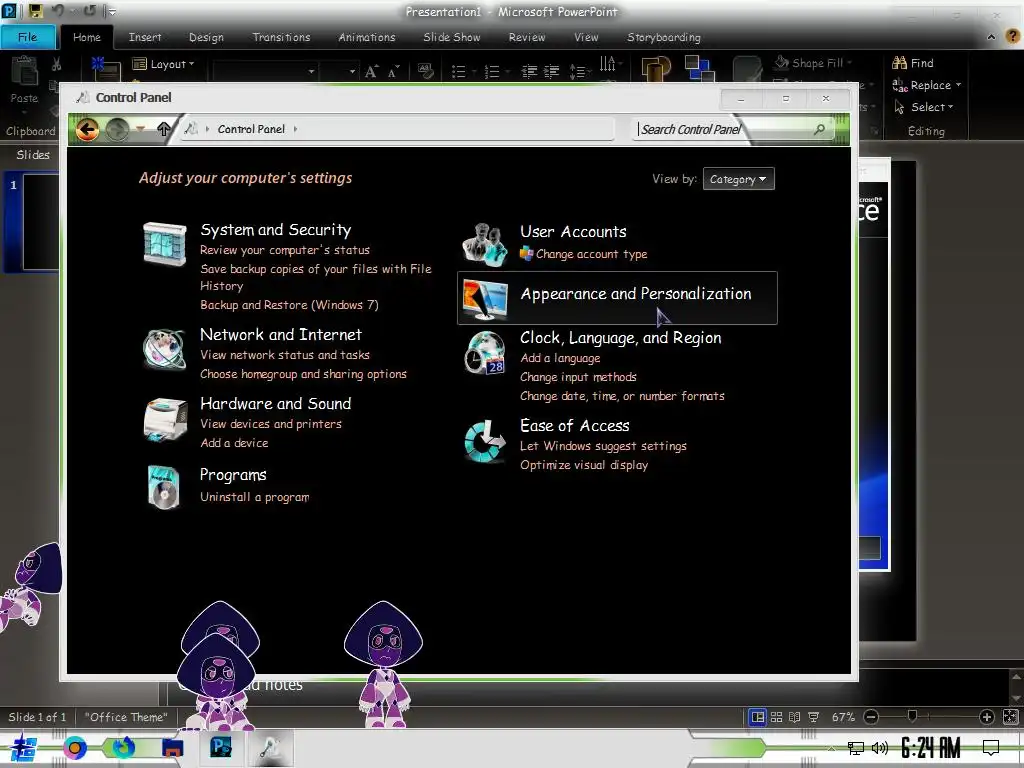Open the User Accounts icon
Viewport: 1024px width, 768px height.
pos(485,244)
